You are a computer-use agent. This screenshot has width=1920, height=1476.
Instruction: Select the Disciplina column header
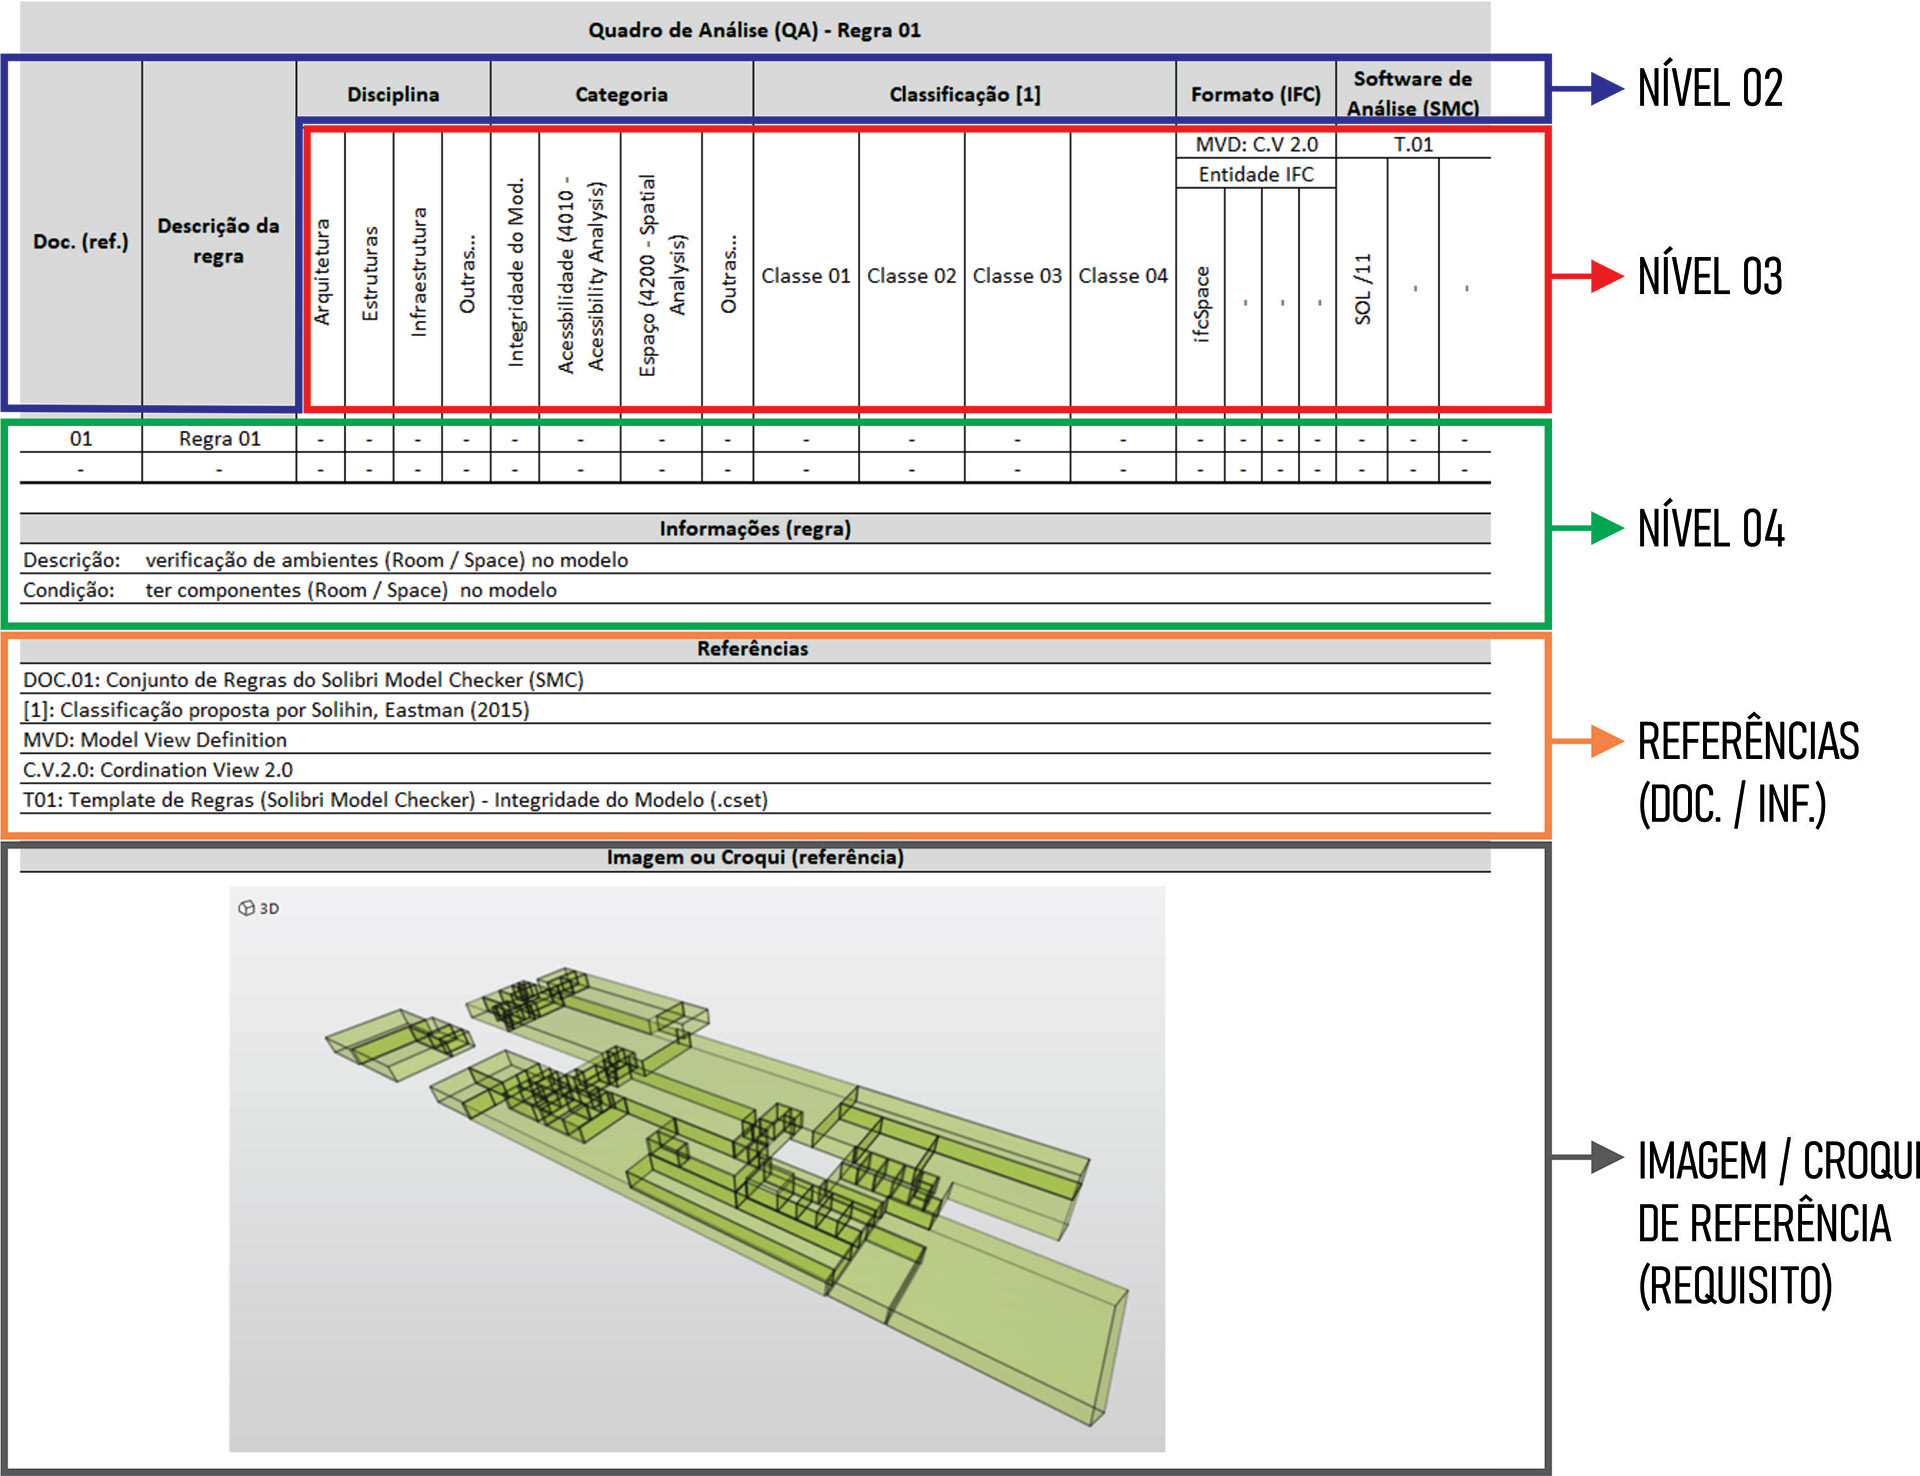click(393, 95)
